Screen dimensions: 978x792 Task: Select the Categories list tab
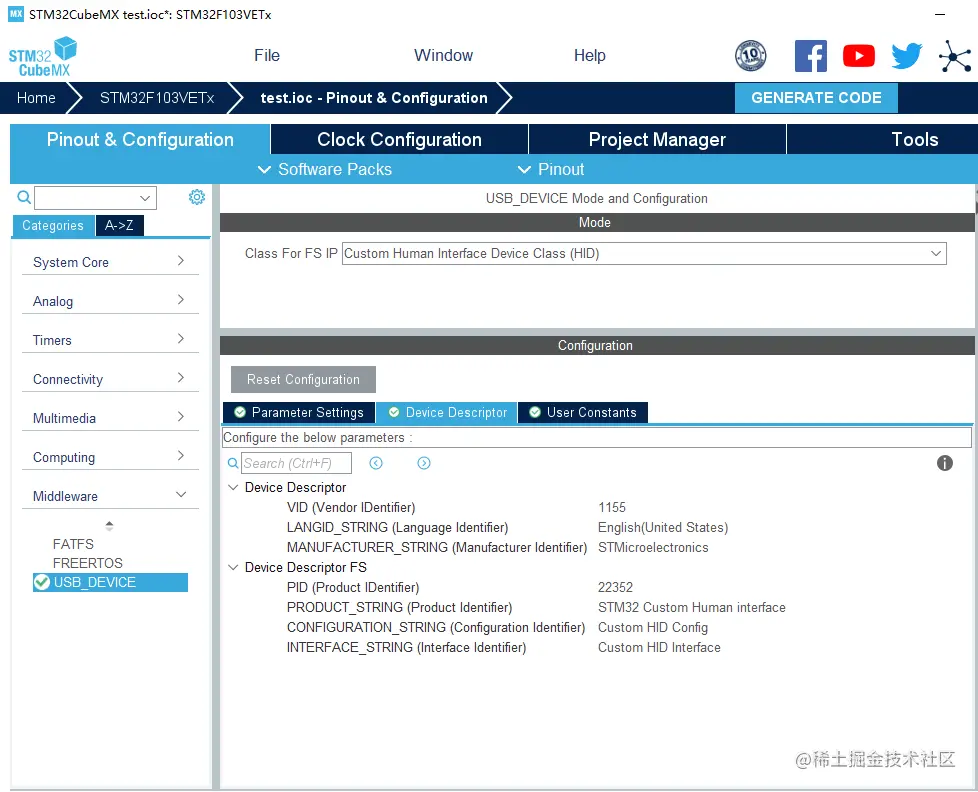(x=53, y=225)
